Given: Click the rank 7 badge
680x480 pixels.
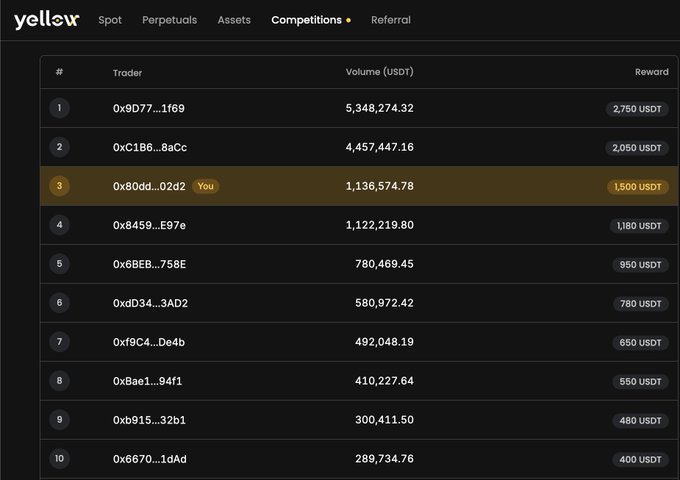Looking at the screenshot, I should 59,342.
